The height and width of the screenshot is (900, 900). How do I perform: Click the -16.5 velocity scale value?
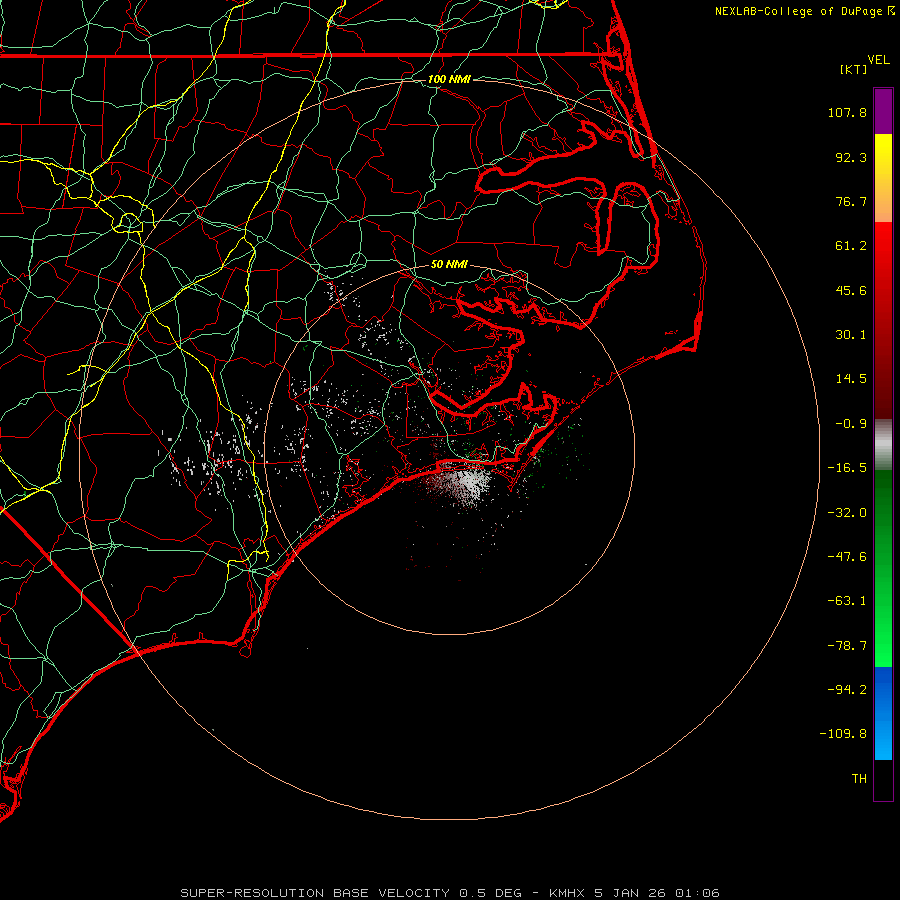point(847,468)
